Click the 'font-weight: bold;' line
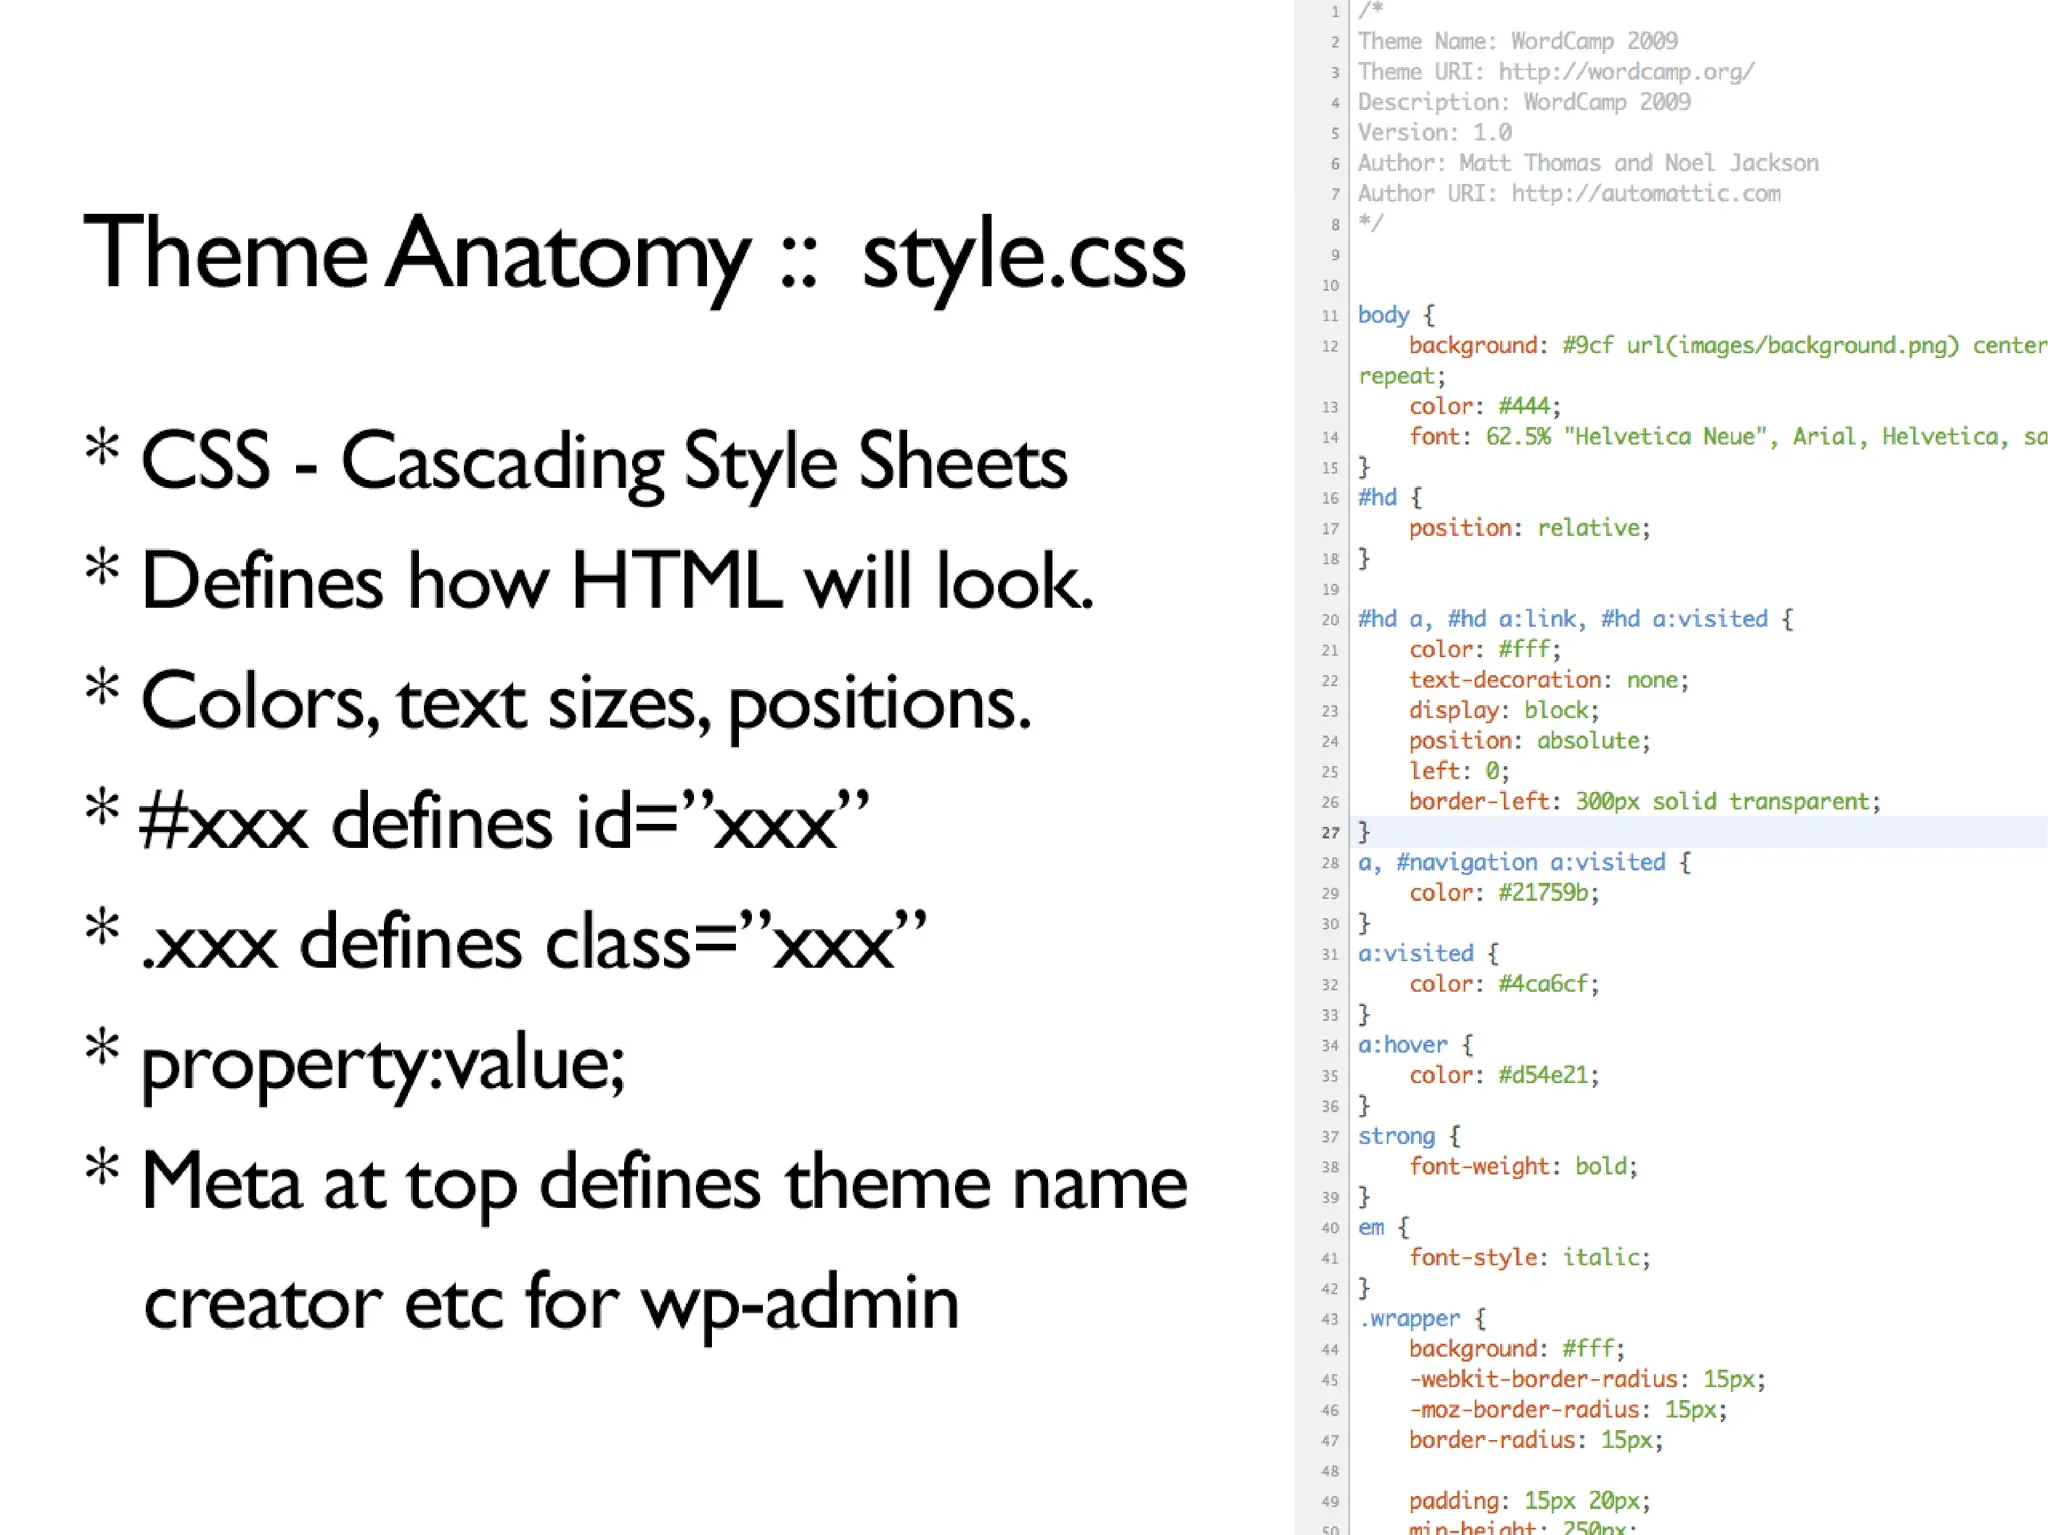The image size is (2048, 1535). (x=1523, y=1166)
